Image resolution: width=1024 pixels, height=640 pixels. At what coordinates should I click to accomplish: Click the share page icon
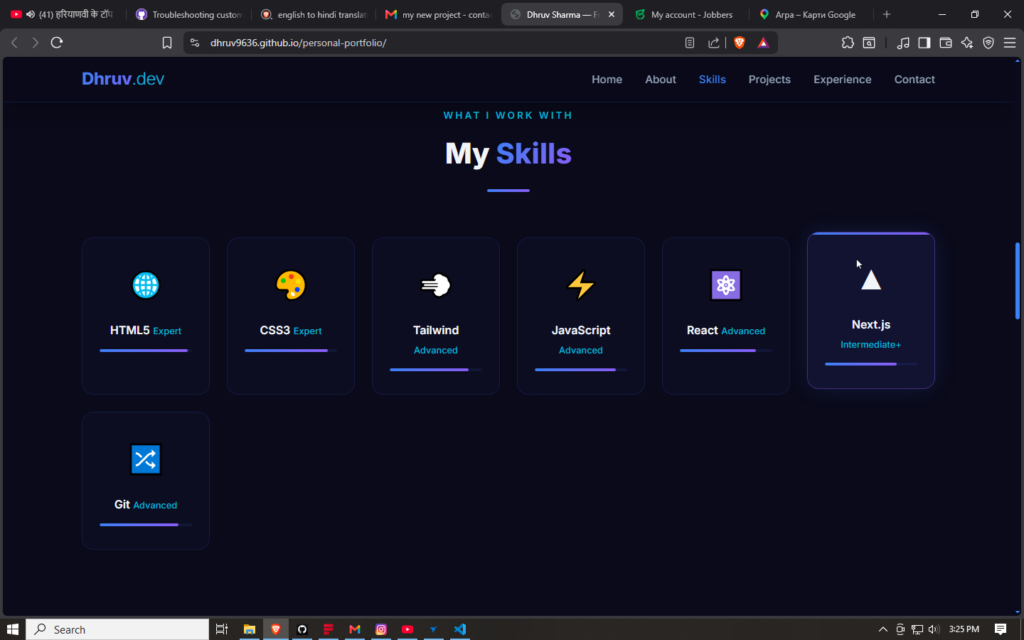click(x=714, y=42)
